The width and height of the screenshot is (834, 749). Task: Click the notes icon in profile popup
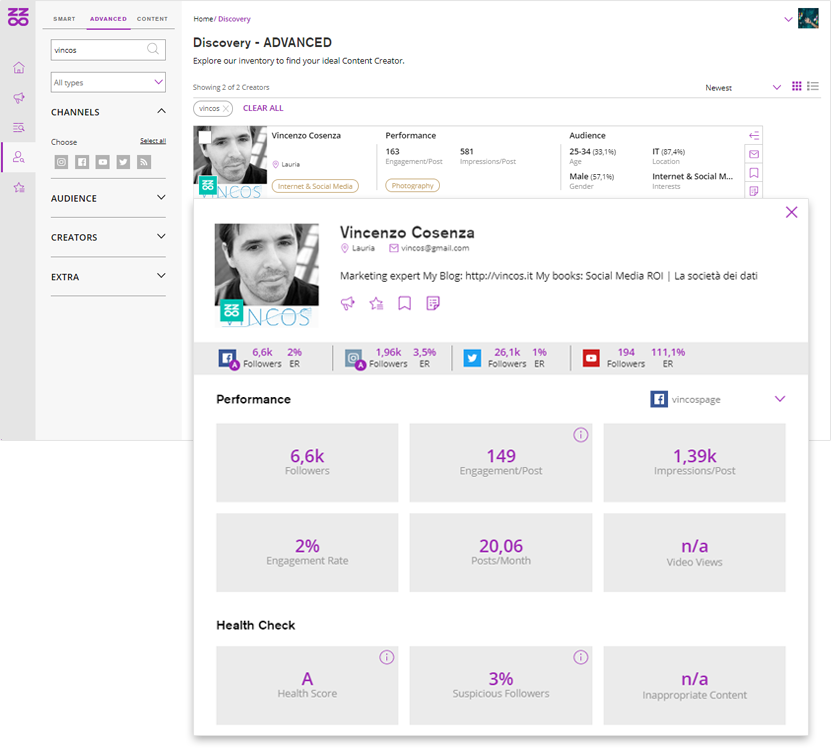coord(433,304)
